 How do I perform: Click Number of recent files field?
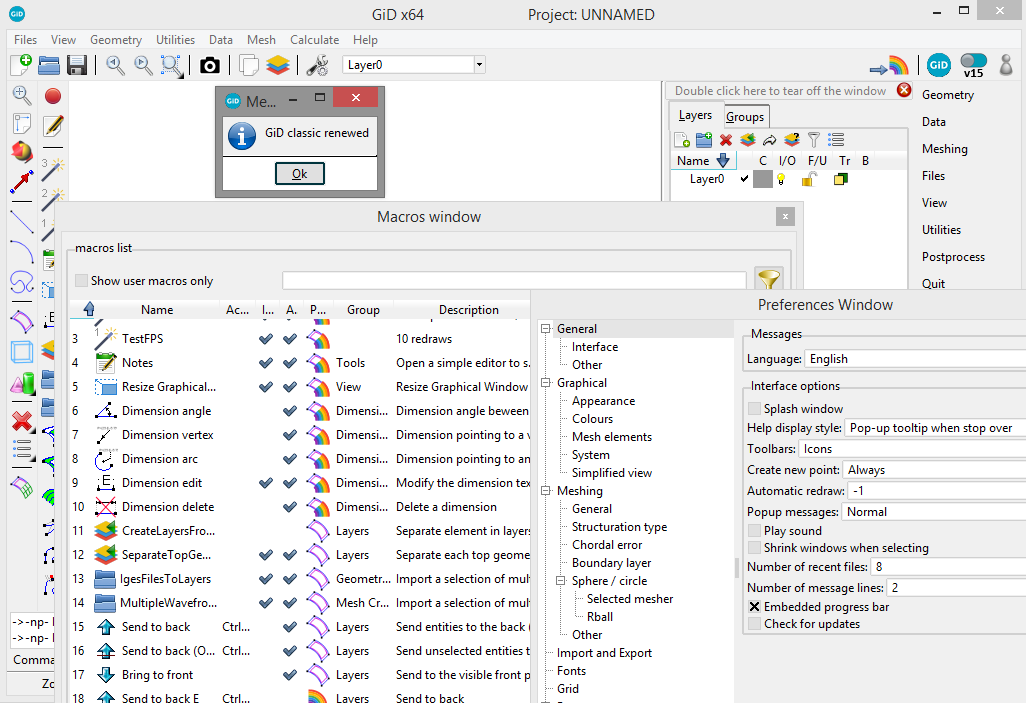948,567
